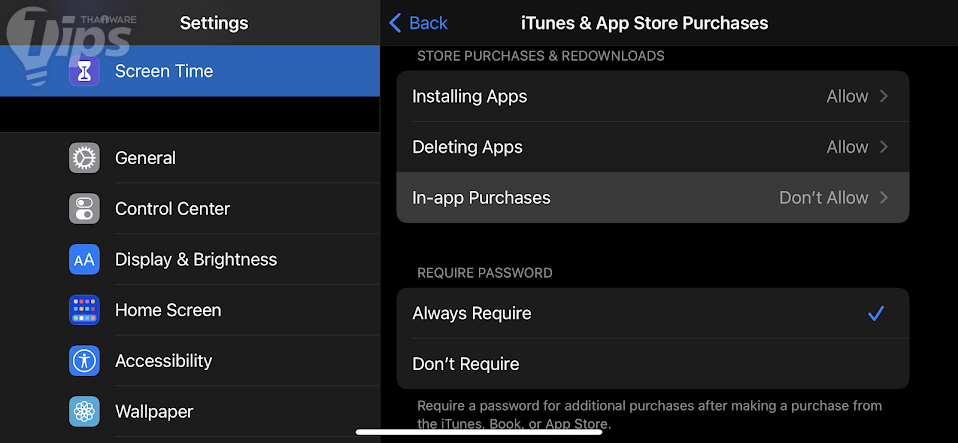This screenshot has height=443, width=958.
Task: Tap the Back chevron arrow icon
Action: tap(396, 22)
